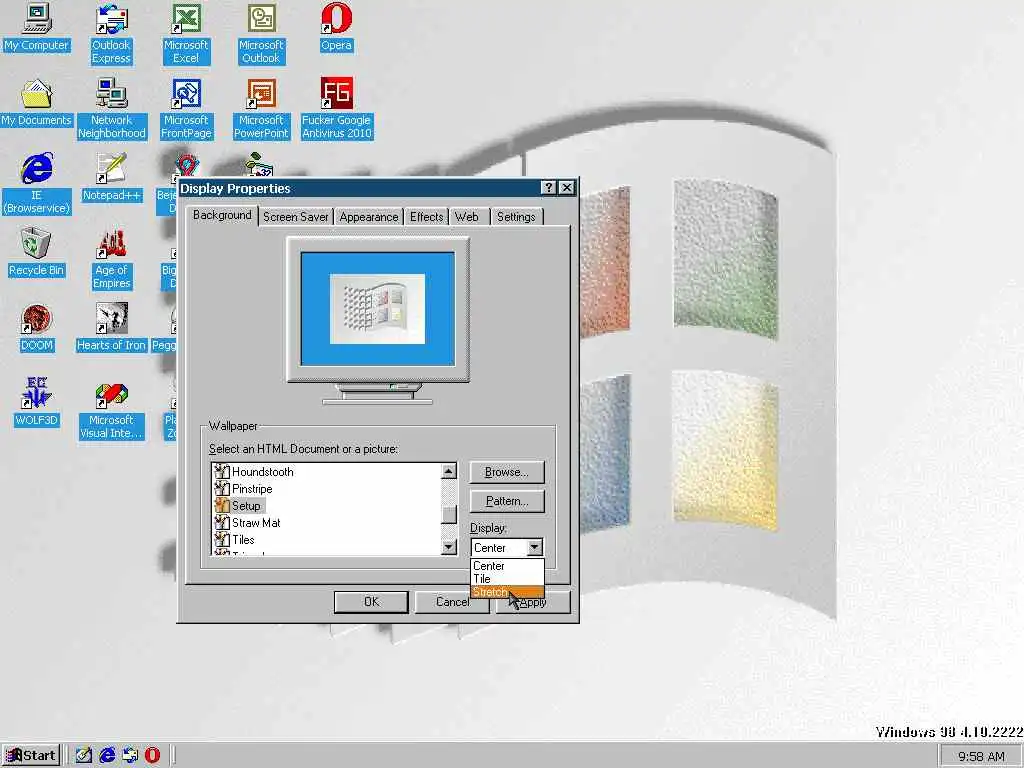Select the My Documents folder icon

click(x=37, y=103)
